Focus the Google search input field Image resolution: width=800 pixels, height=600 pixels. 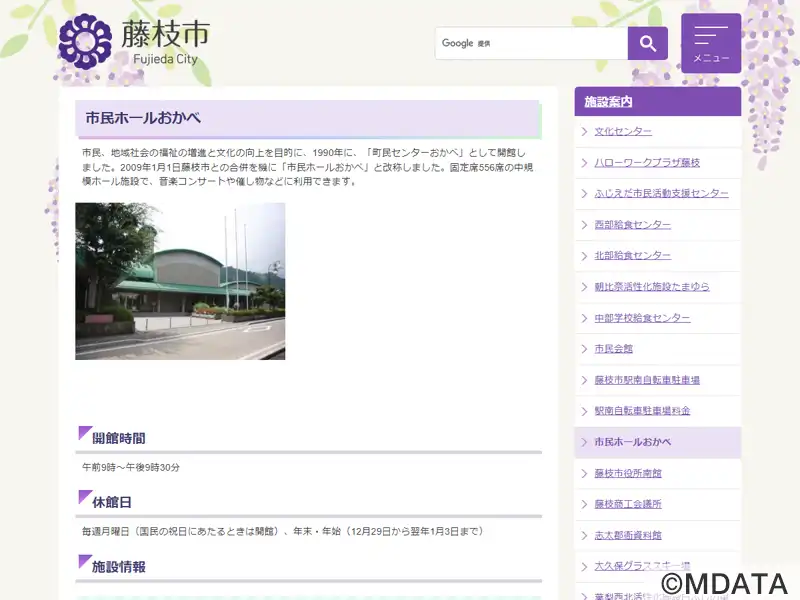point(531,43)
